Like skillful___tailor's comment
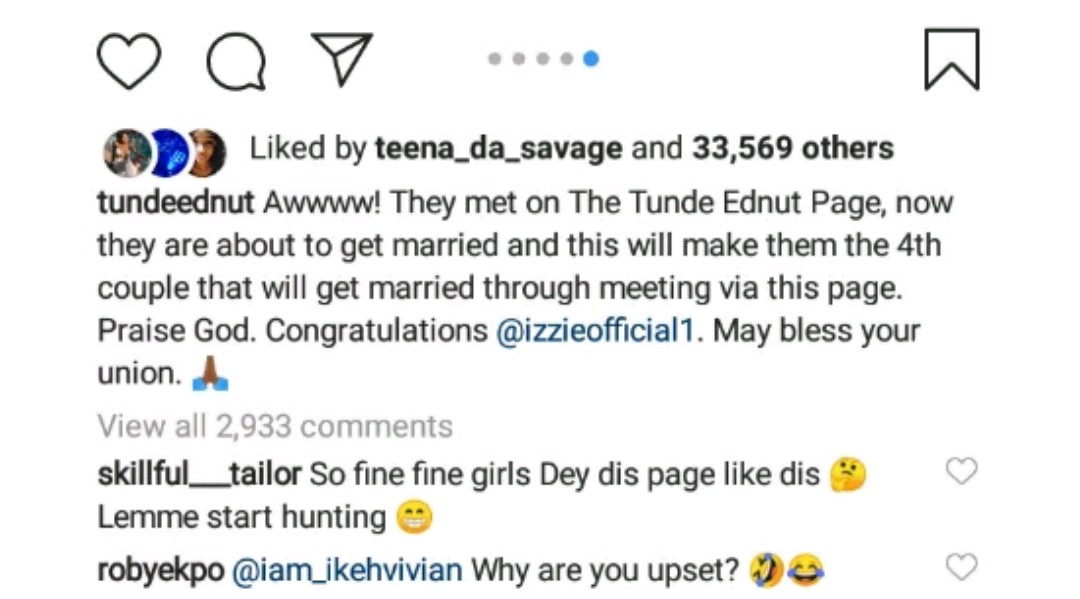Screen dimensions: 1080x599 (x=961, y=471)
